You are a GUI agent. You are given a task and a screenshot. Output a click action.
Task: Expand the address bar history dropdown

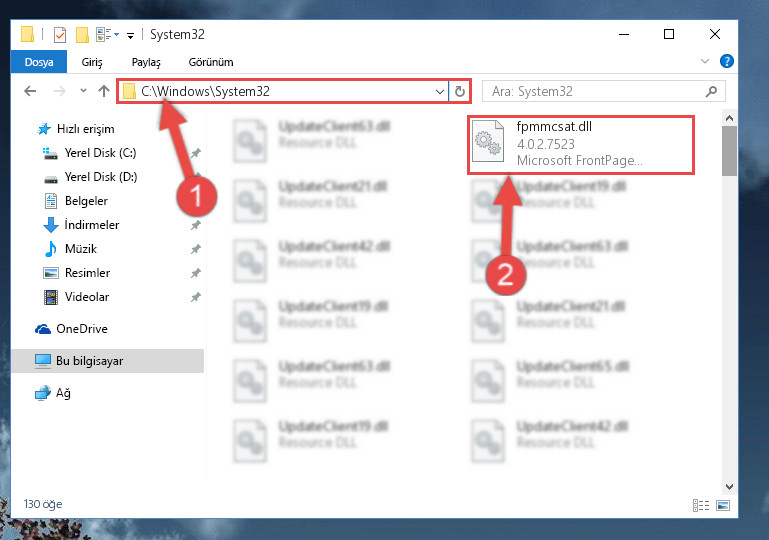[x=440, y=92]
